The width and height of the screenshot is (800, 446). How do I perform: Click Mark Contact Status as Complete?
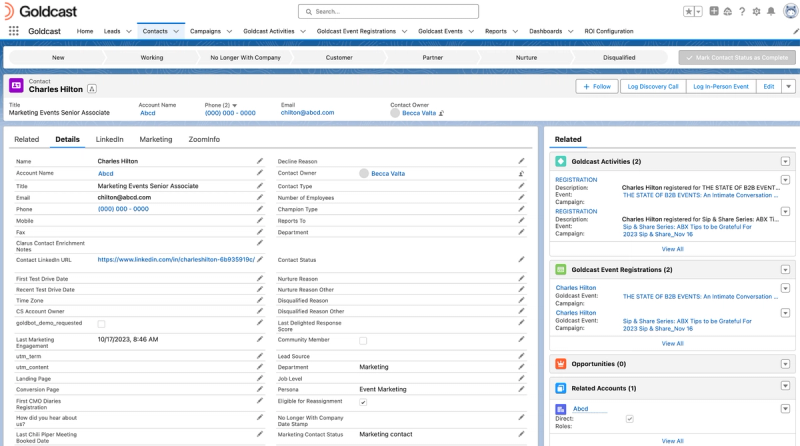pos(737,58)
